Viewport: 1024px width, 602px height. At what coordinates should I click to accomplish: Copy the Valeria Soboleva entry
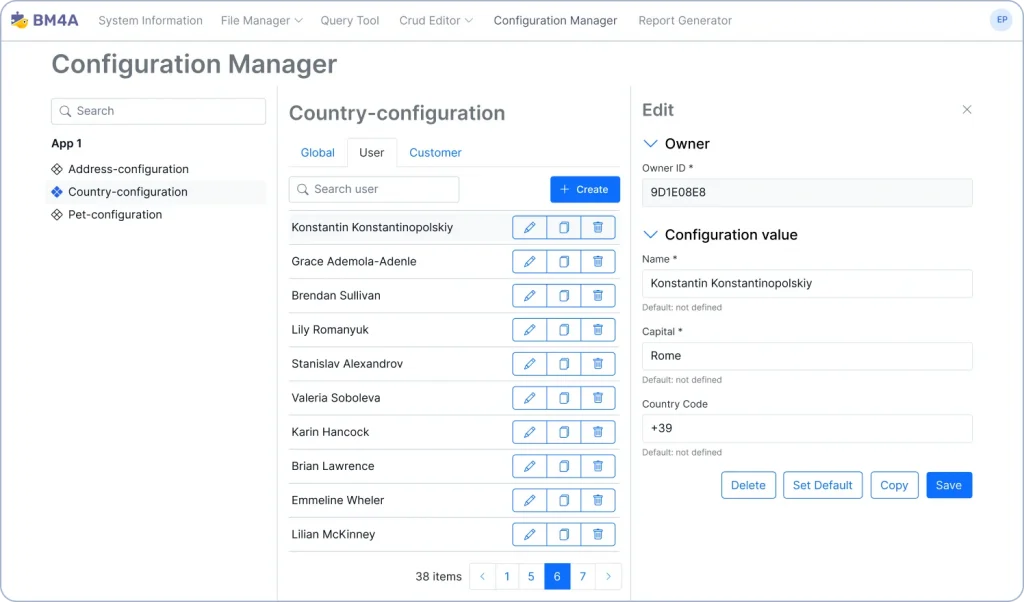tap(564, 398)
